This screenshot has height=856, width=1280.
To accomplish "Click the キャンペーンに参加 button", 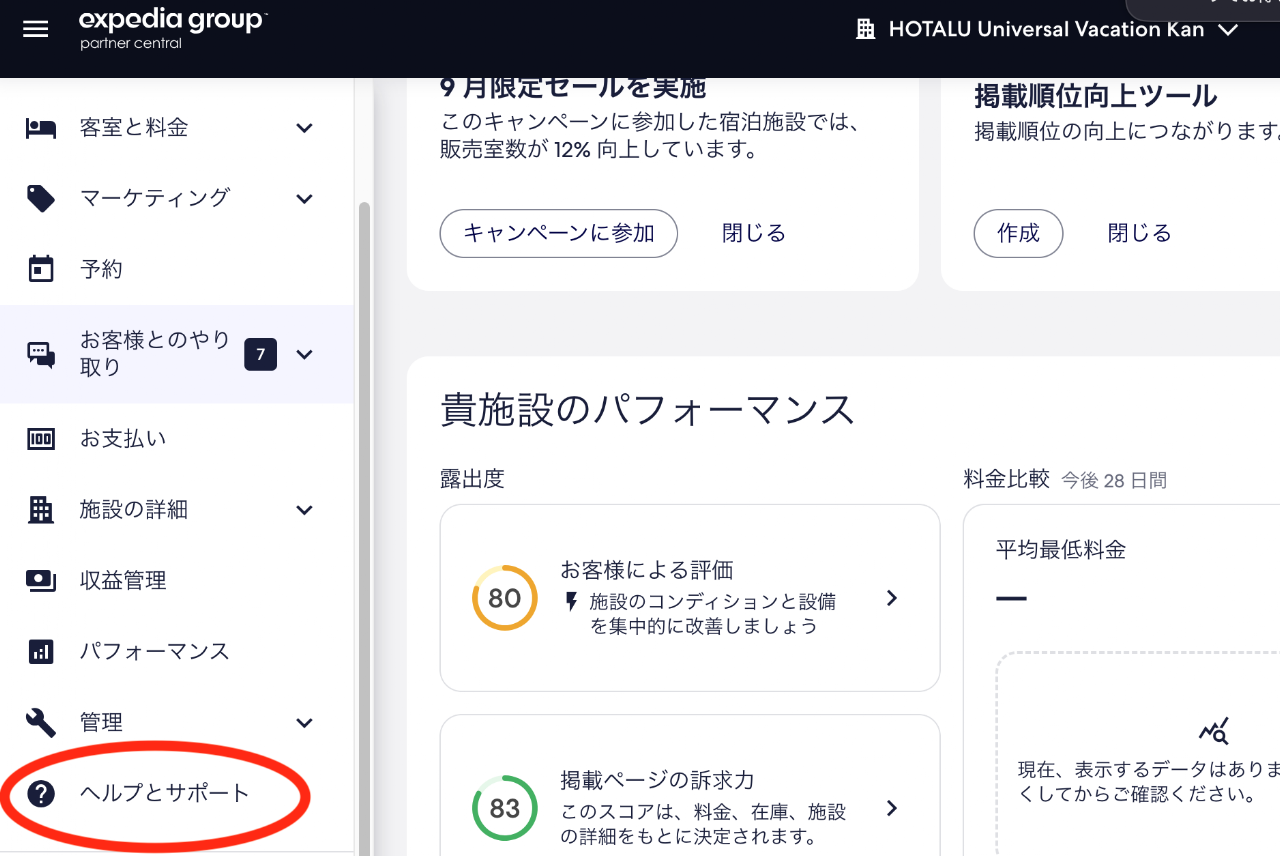I will pyautogui.click(x=558, y=233).
